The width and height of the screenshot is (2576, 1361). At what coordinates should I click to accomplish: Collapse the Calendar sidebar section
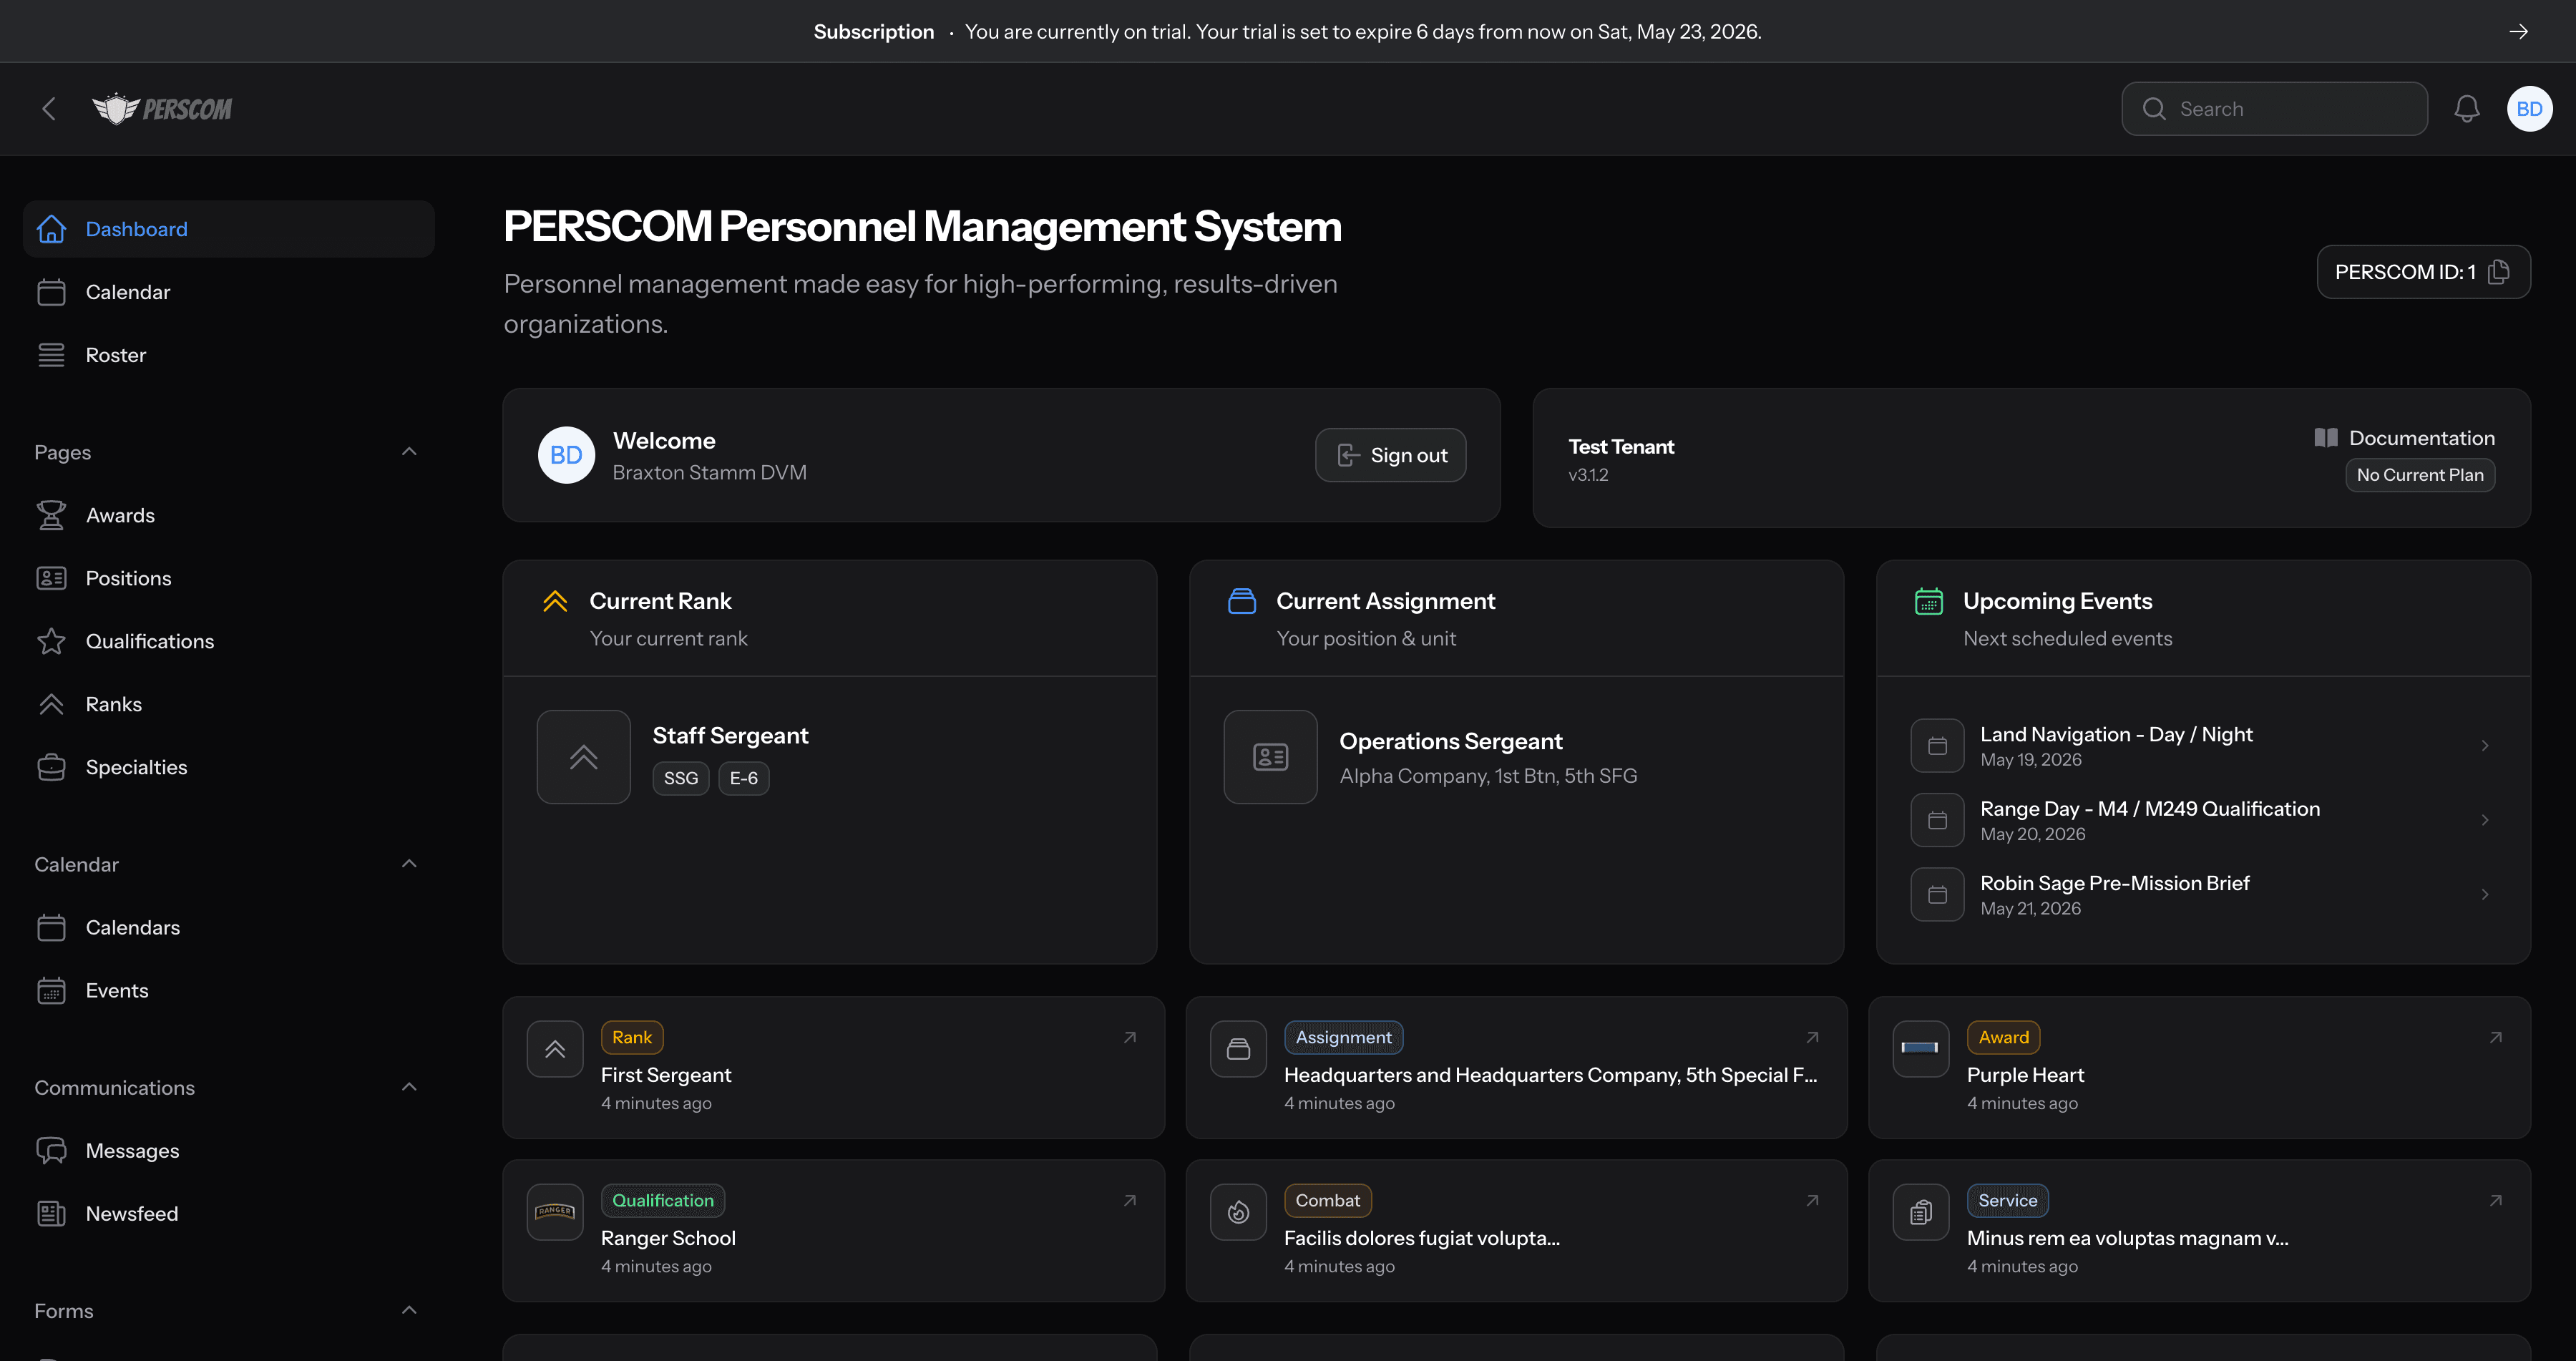pyautogui.click(x=409, y=864)
